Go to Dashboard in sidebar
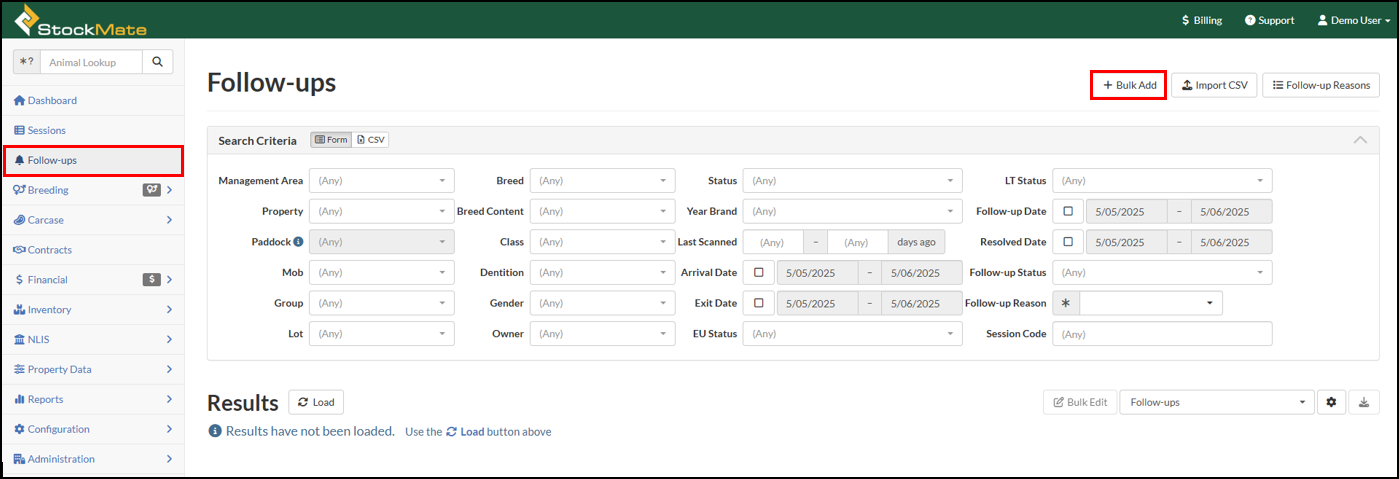 coord(92,101)
